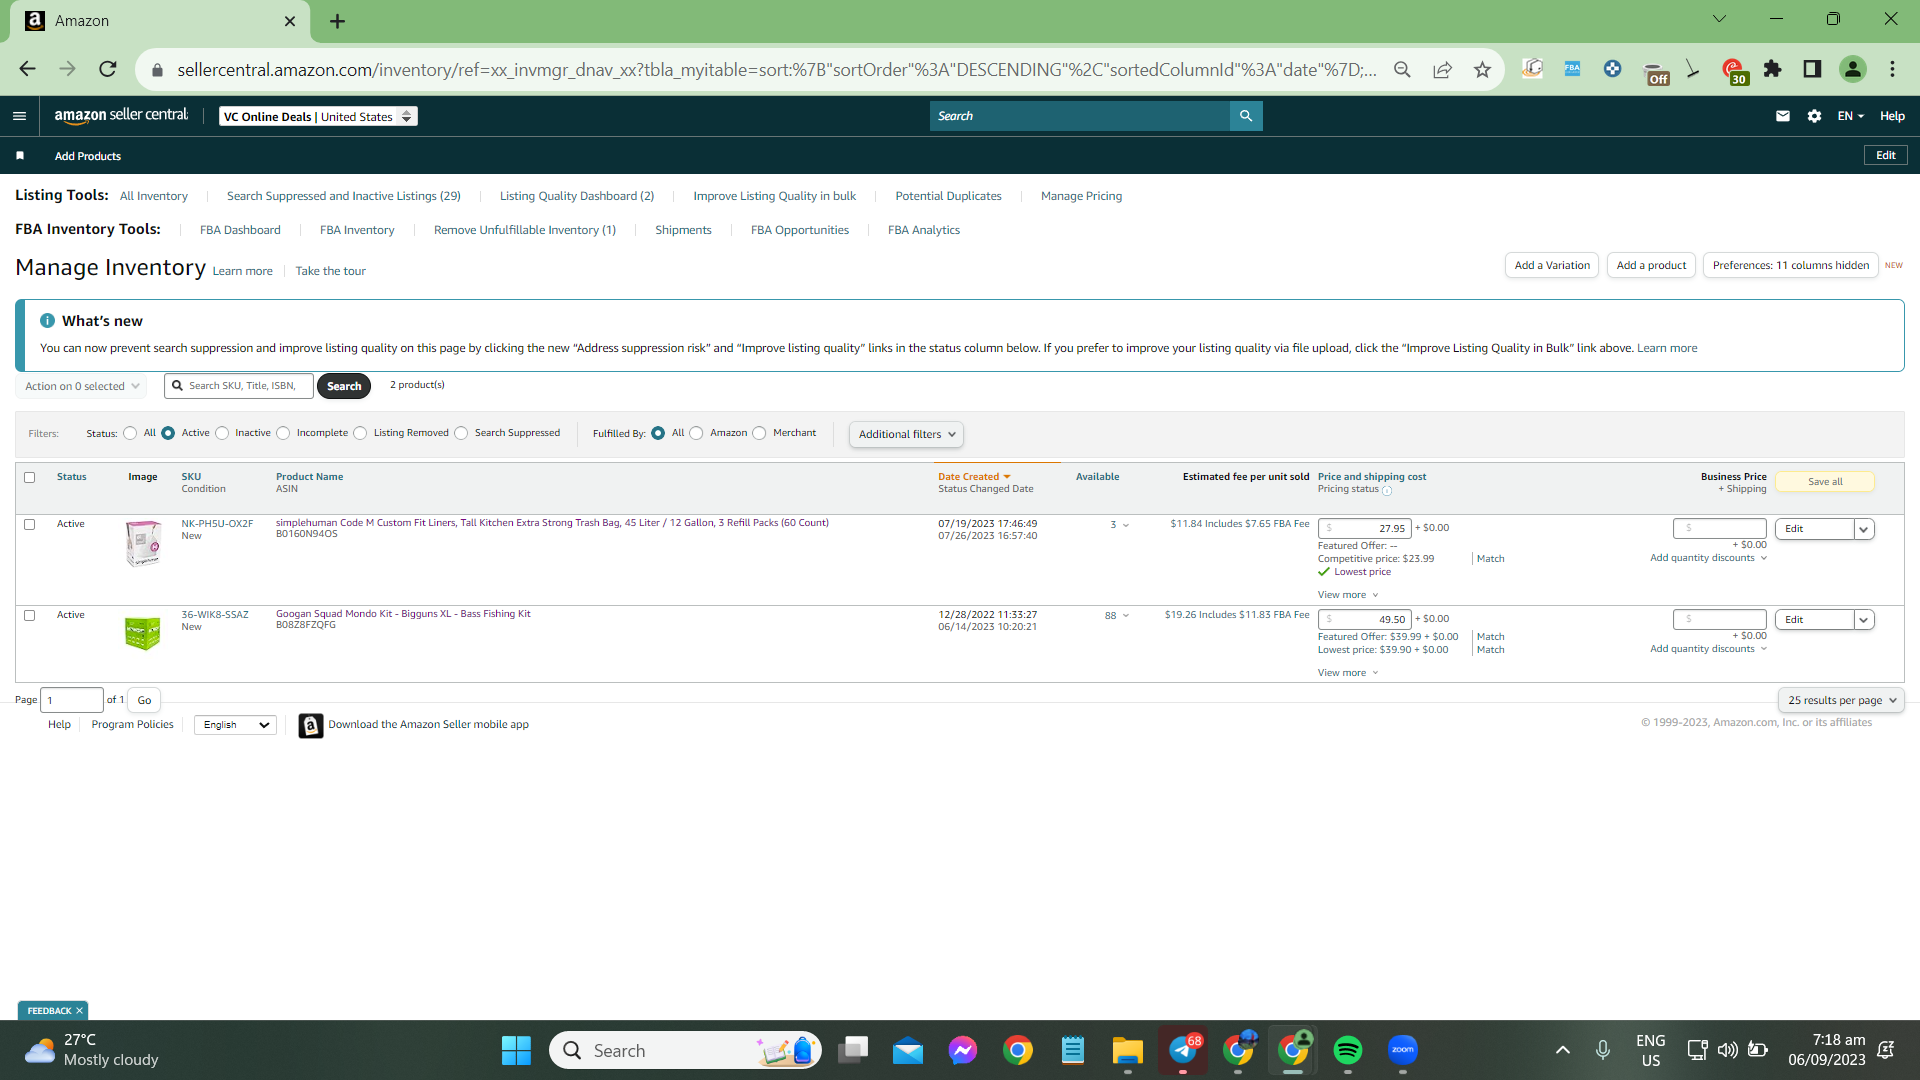Open the Windows Start menu
1920x1080 pixels.
pyautogui.click(x=516, y=1050)
